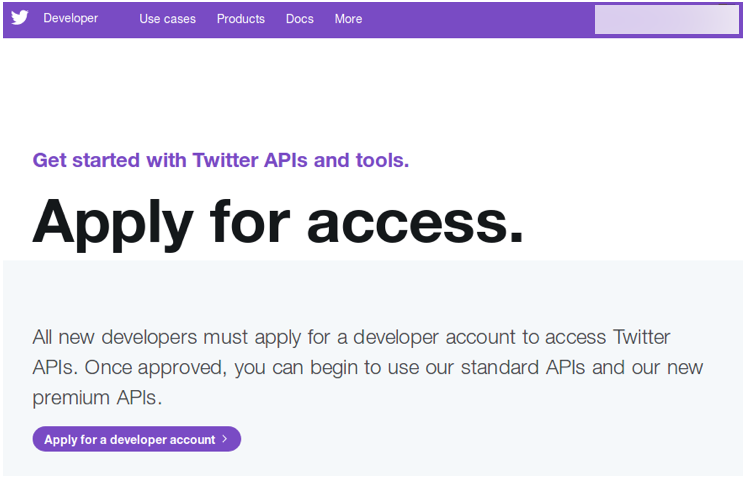
Task: Open the Use cases menu
Action: pyautogui.click(x=167, y=19)
